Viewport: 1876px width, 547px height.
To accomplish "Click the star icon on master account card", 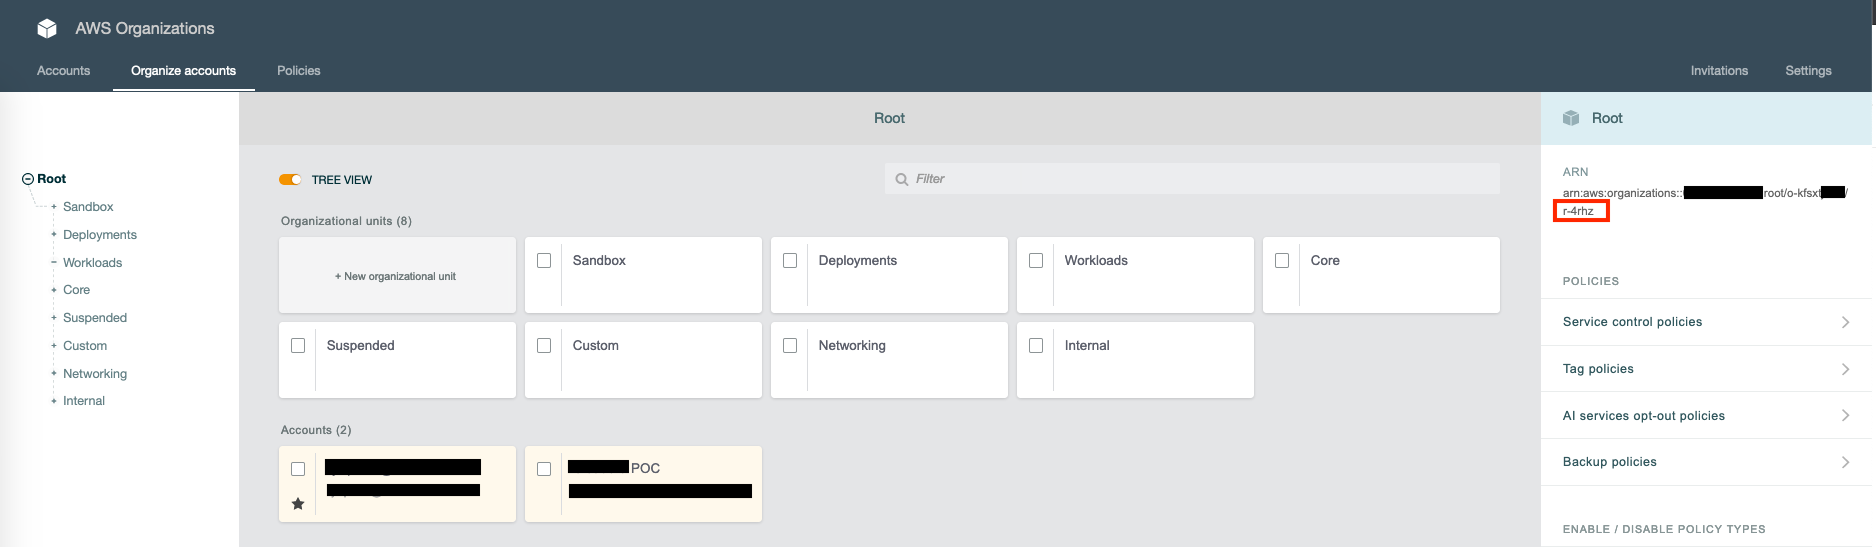I will coord(298,504).
